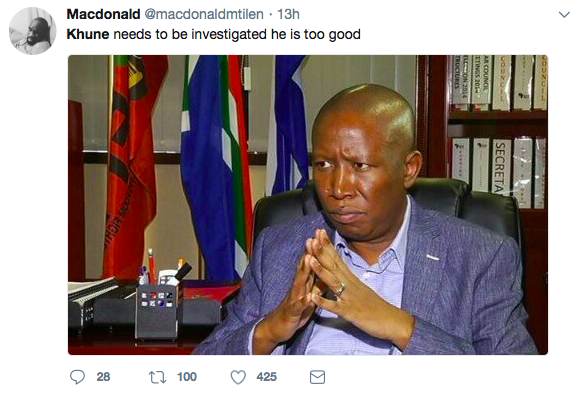The width and height of the screenshot is (583, 393).
Task: Click the reply count 28
Action: [x=103, y=377]
